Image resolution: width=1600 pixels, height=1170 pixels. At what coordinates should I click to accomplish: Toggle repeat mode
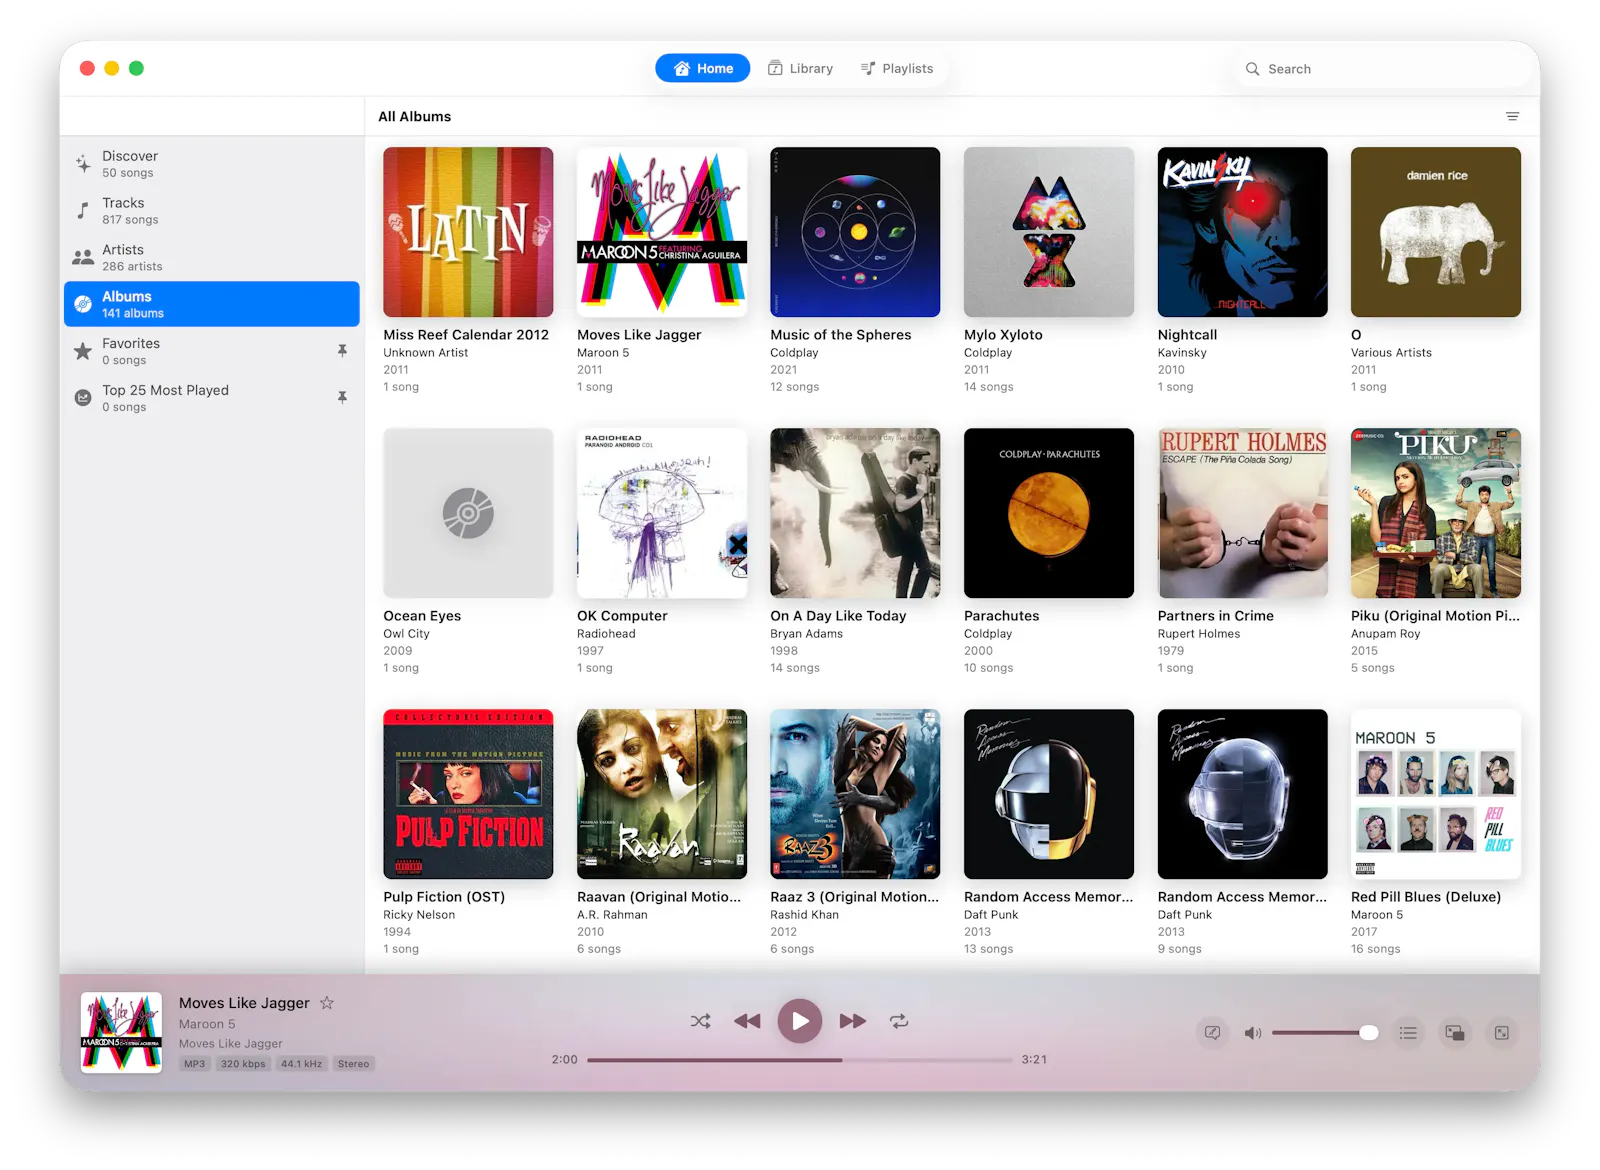click(899, 1021)
